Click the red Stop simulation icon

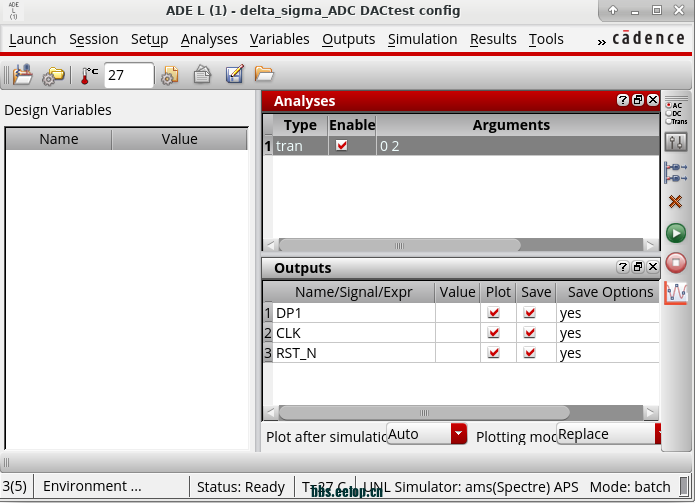point(676,262)
